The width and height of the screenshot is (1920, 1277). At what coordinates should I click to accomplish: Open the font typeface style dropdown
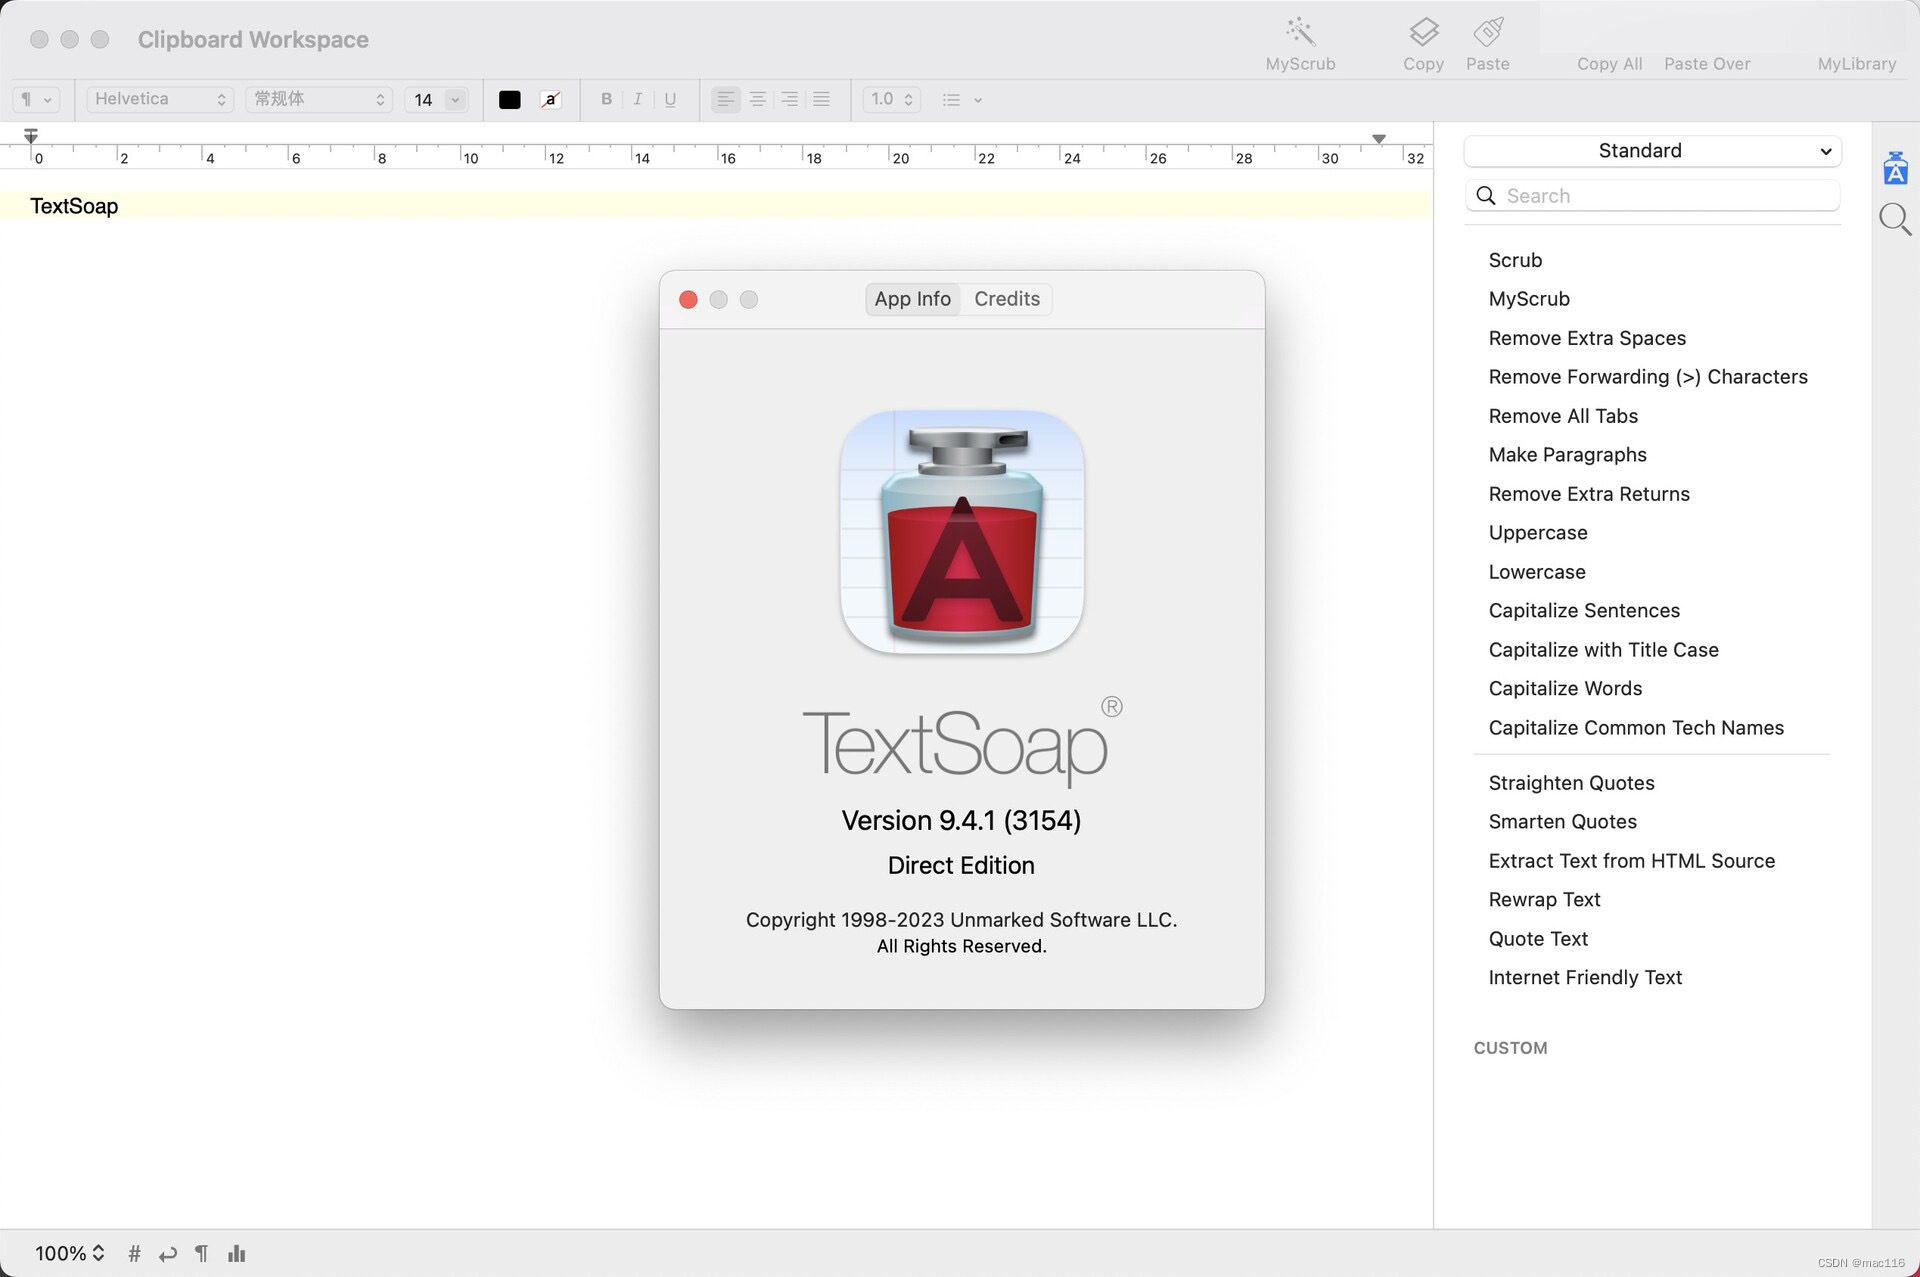click(319, 99)
